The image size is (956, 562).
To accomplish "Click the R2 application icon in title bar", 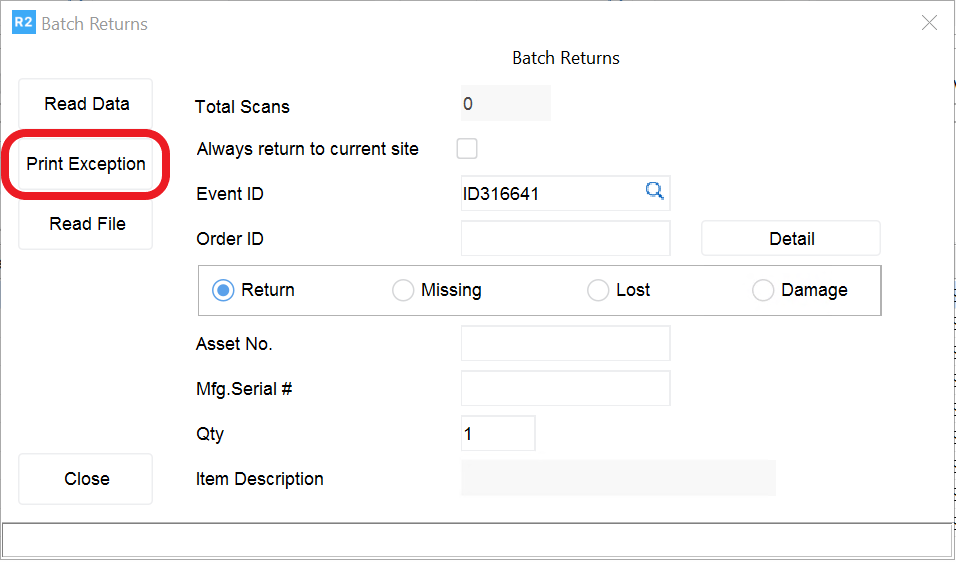I will point(23,23).
